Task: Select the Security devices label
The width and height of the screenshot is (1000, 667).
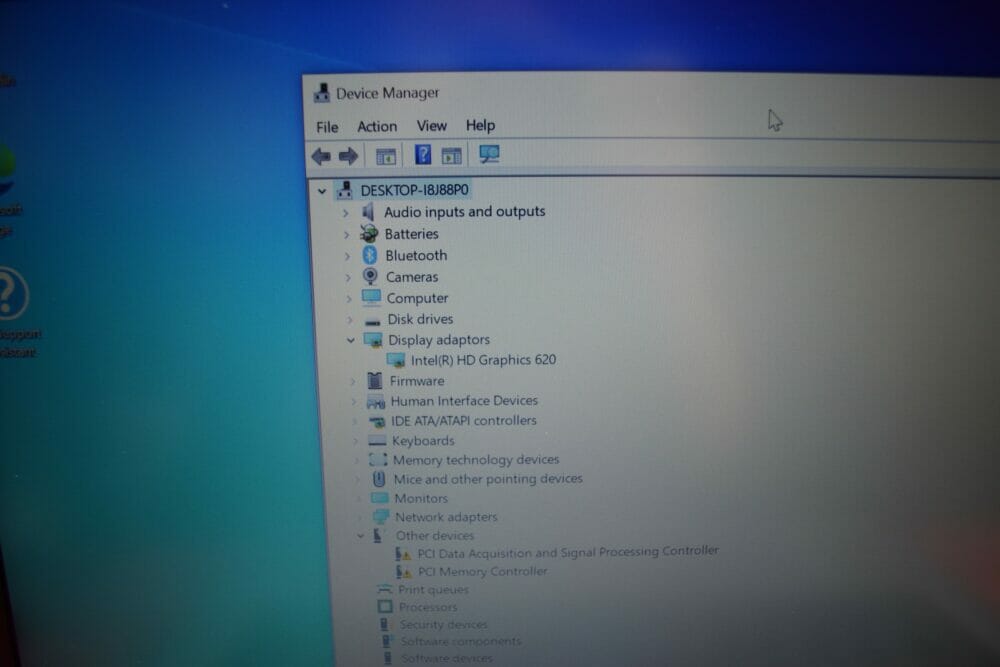Action: pyautogui.click(x=443, y=624)
